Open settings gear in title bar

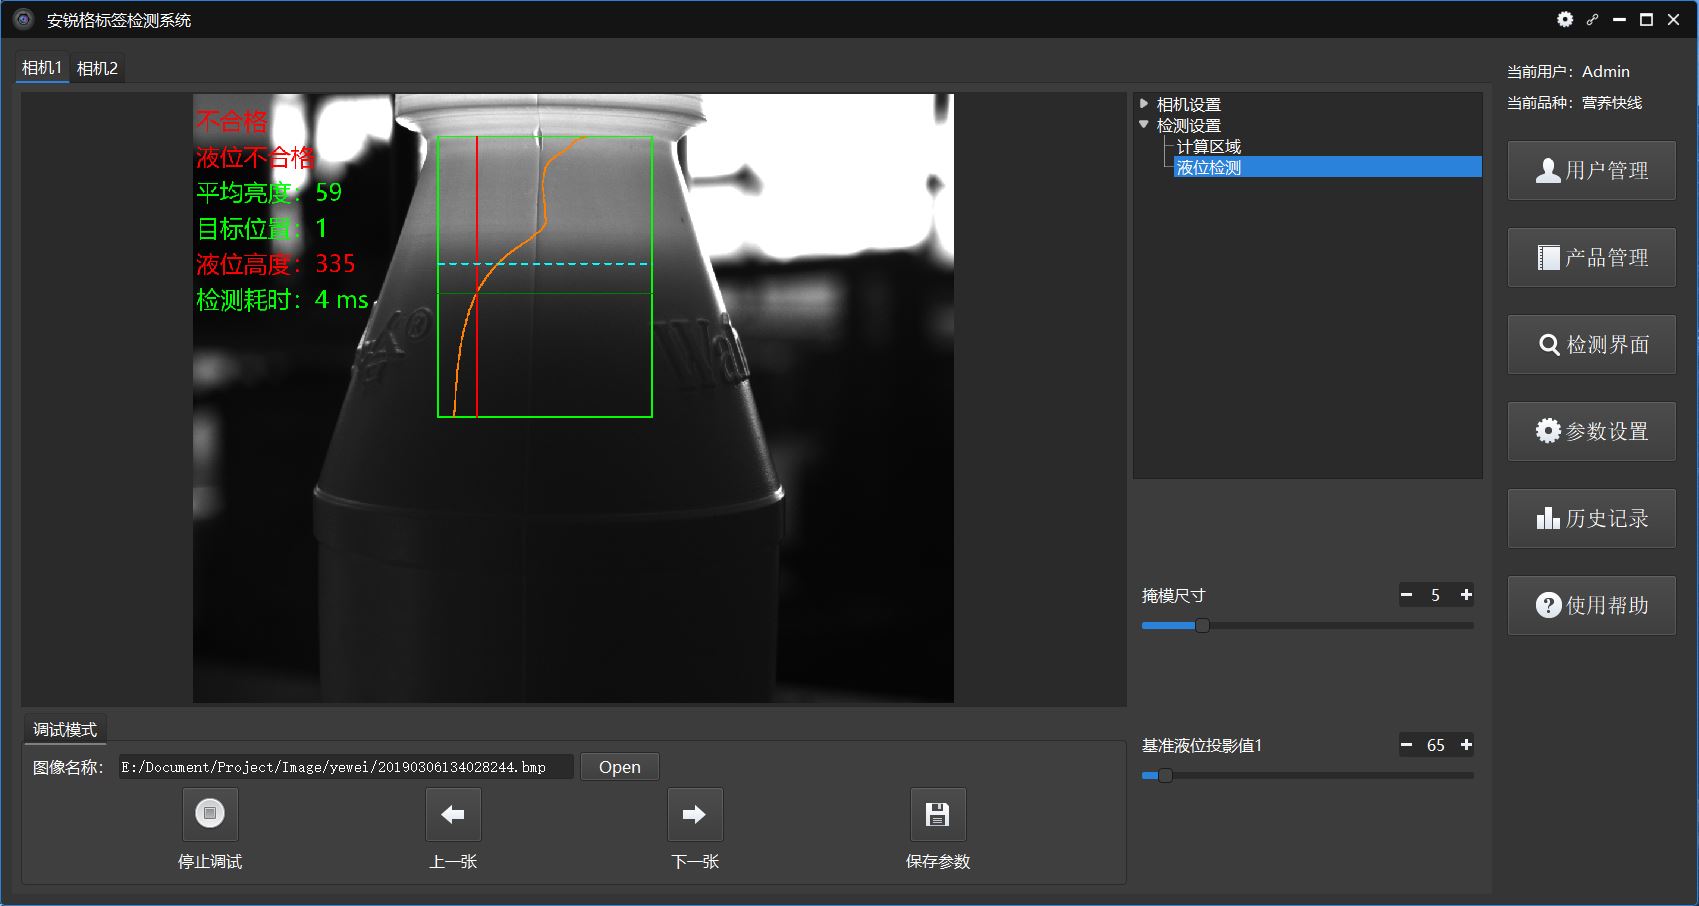point(1565,19)
